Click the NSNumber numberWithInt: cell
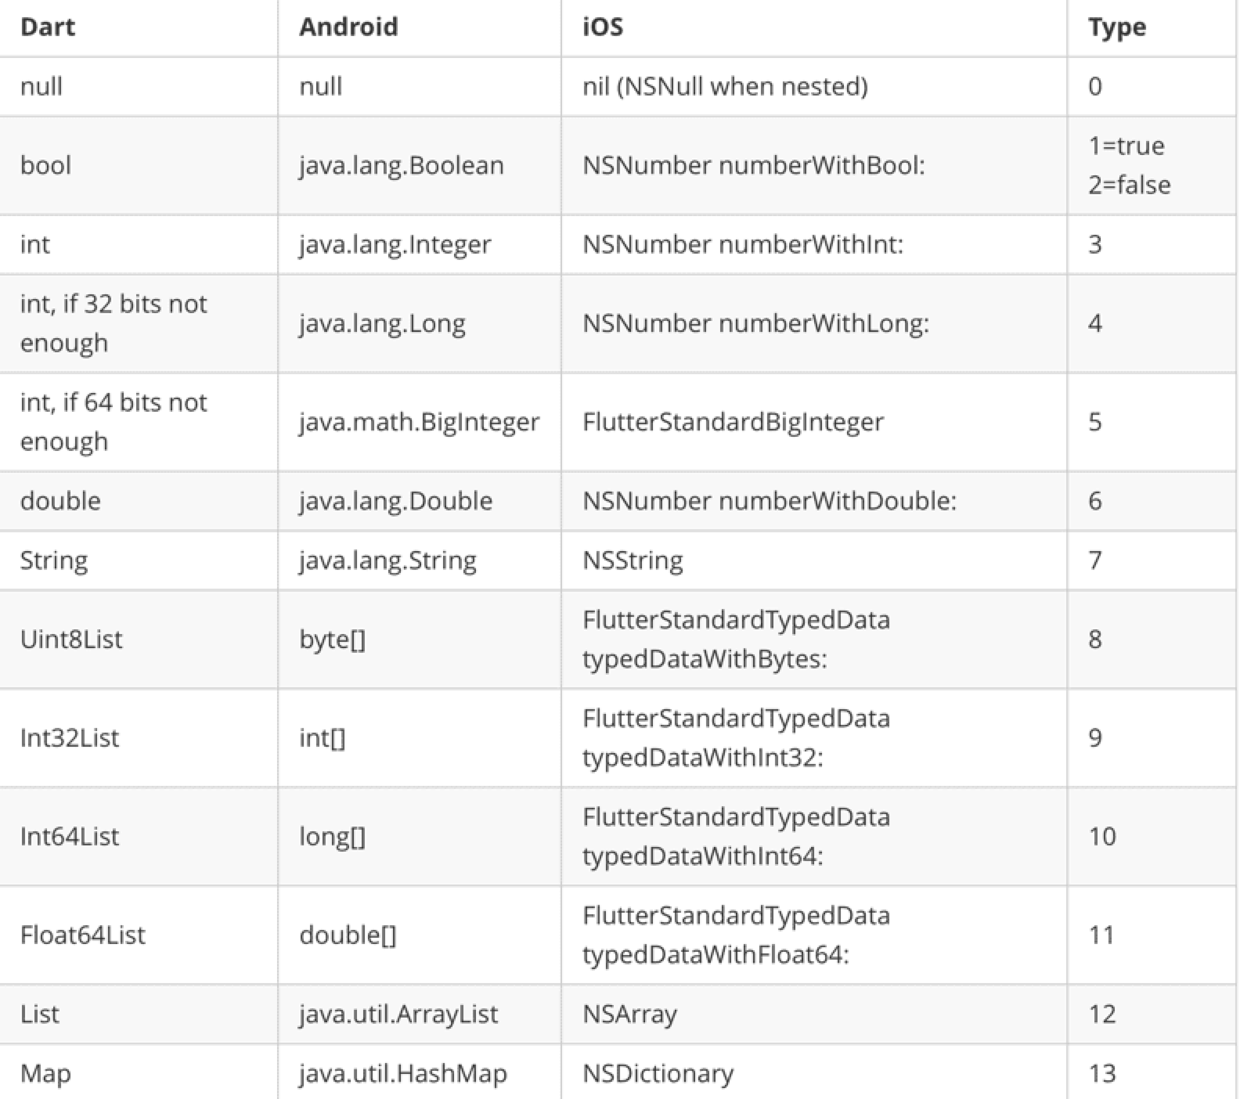 pyautogui.click(x=742, y=244)
